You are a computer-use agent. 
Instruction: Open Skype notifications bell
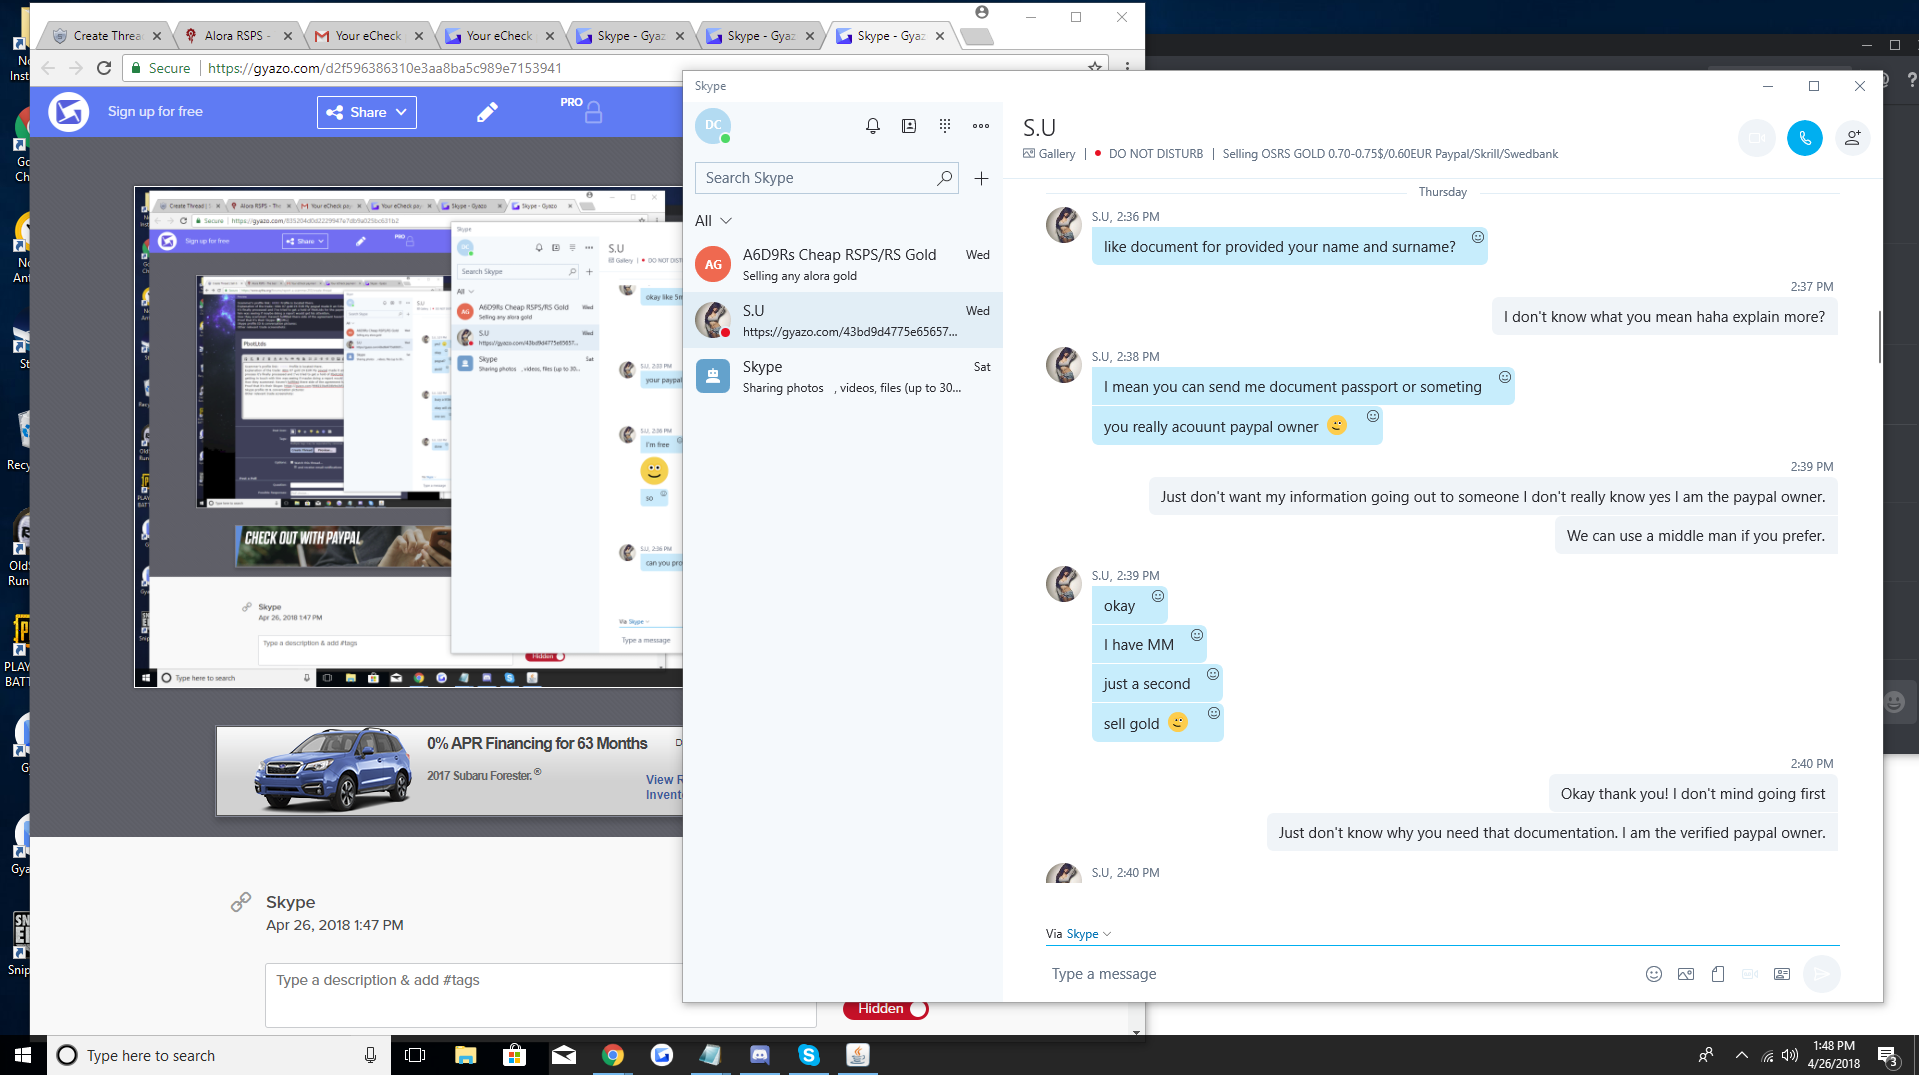pos(873,126)
